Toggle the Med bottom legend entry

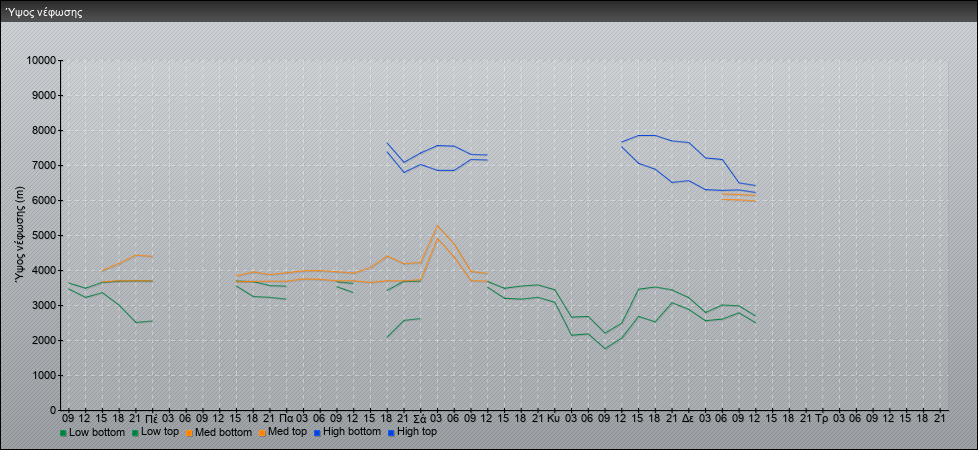[x=218, y=432]
